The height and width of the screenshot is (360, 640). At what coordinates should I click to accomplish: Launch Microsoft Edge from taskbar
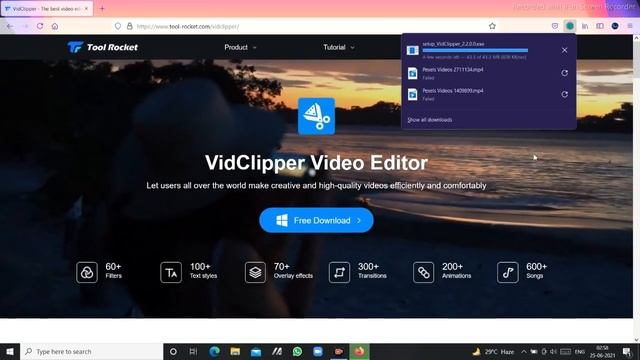[214, 351]
